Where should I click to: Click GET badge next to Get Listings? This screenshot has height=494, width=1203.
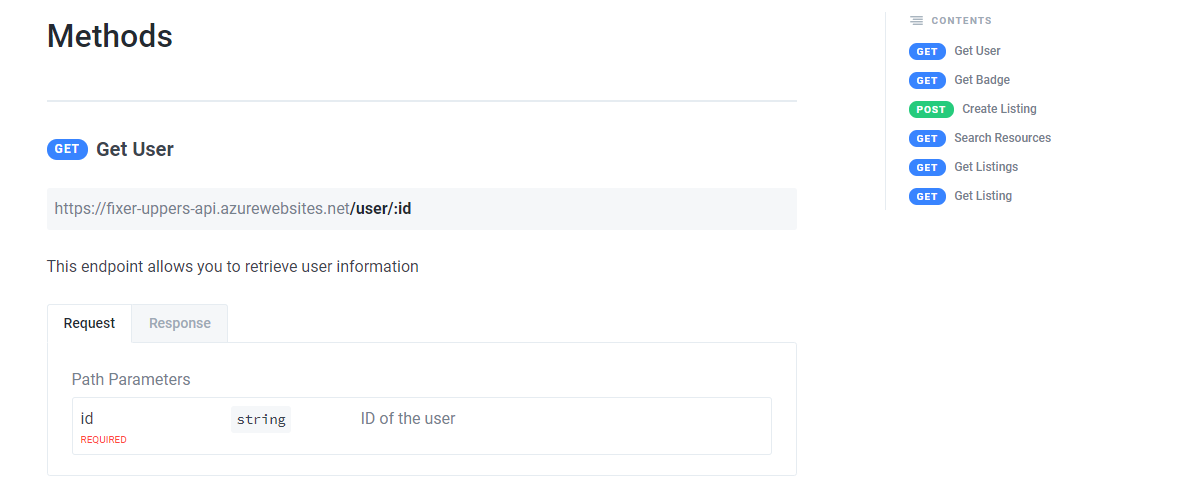tap(927, 167)
